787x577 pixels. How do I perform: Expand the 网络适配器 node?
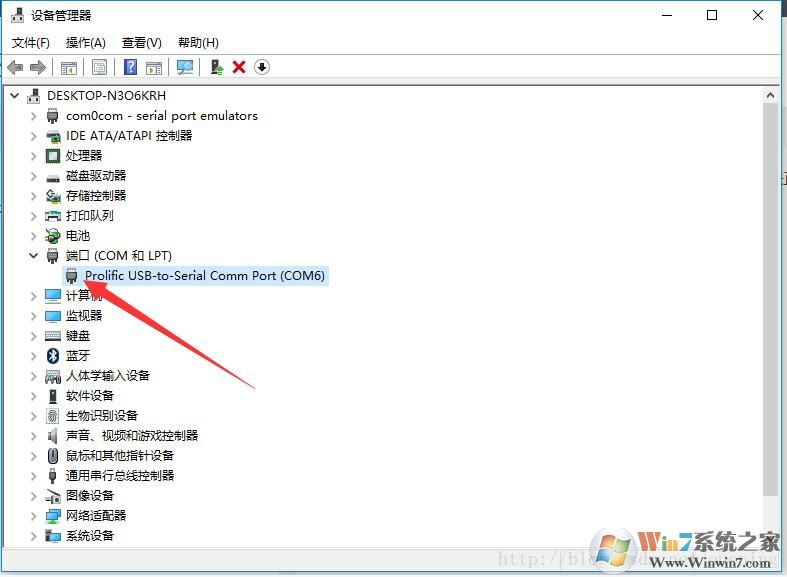point(34,516)
